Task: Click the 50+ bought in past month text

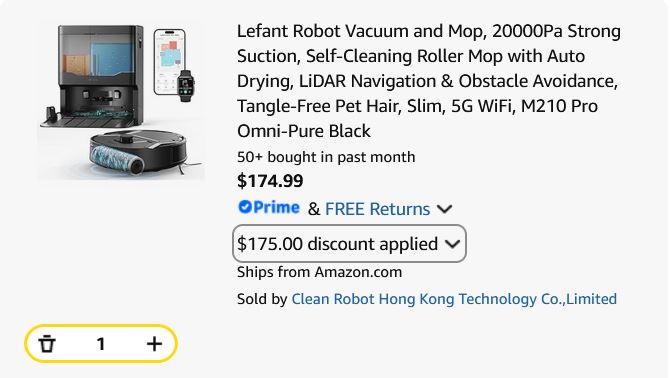Action: tap(326, 157)
